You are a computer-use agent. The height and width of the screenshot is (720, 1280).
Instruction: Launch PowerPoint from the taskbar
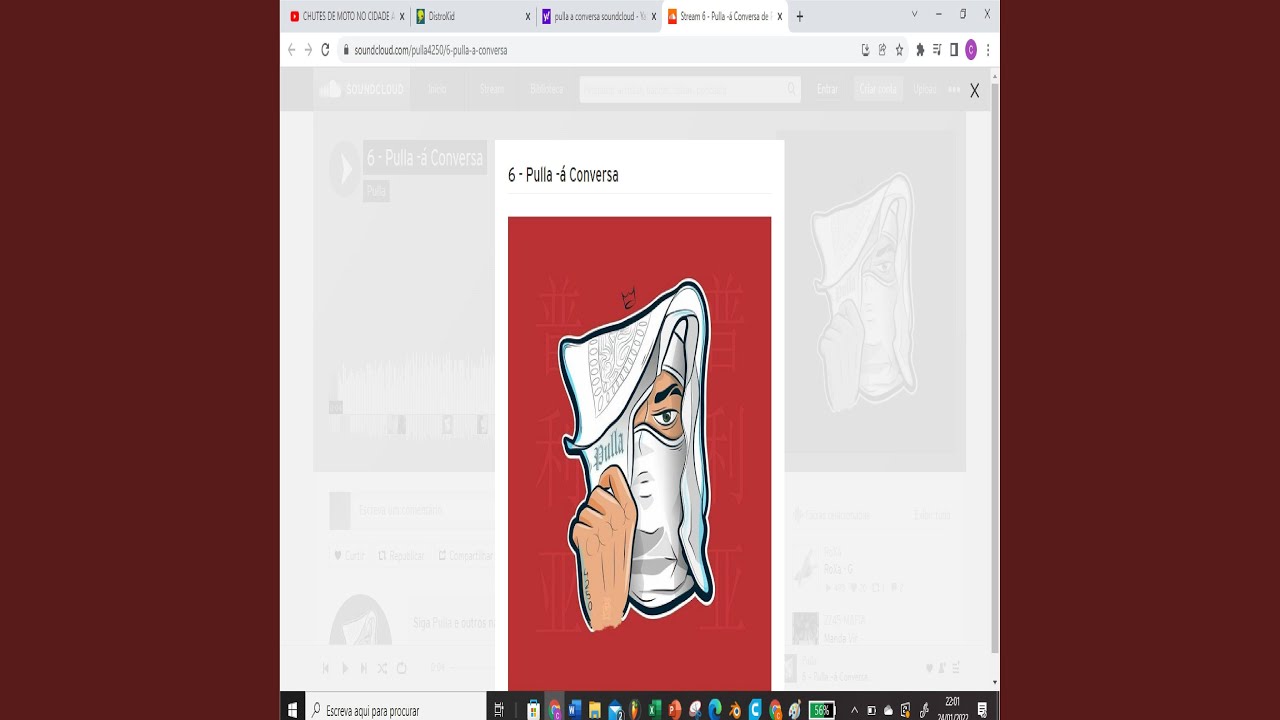tap(675, 710)
